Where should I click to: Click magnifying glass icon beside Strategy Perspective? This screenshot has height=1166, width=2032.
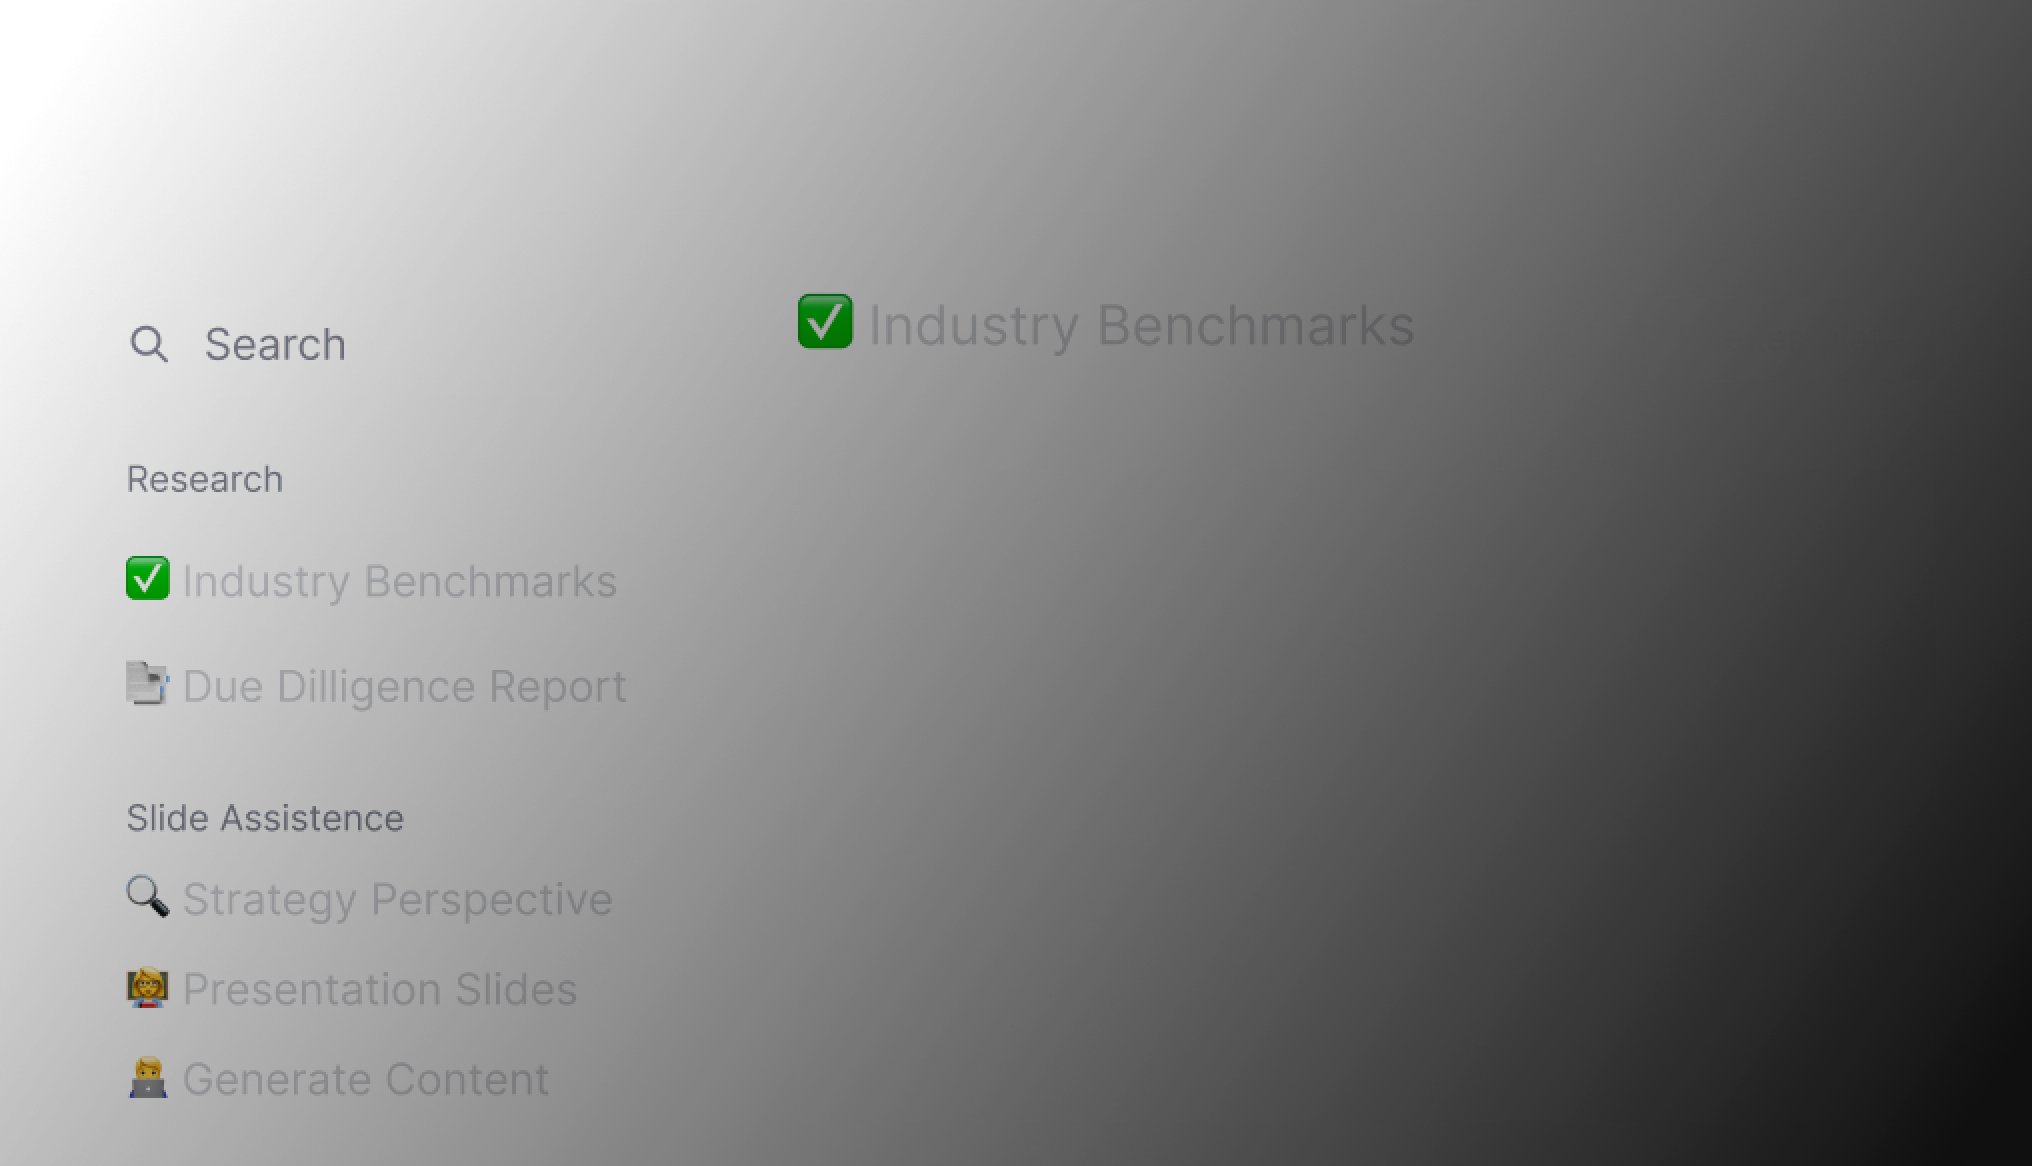[146, 896]
